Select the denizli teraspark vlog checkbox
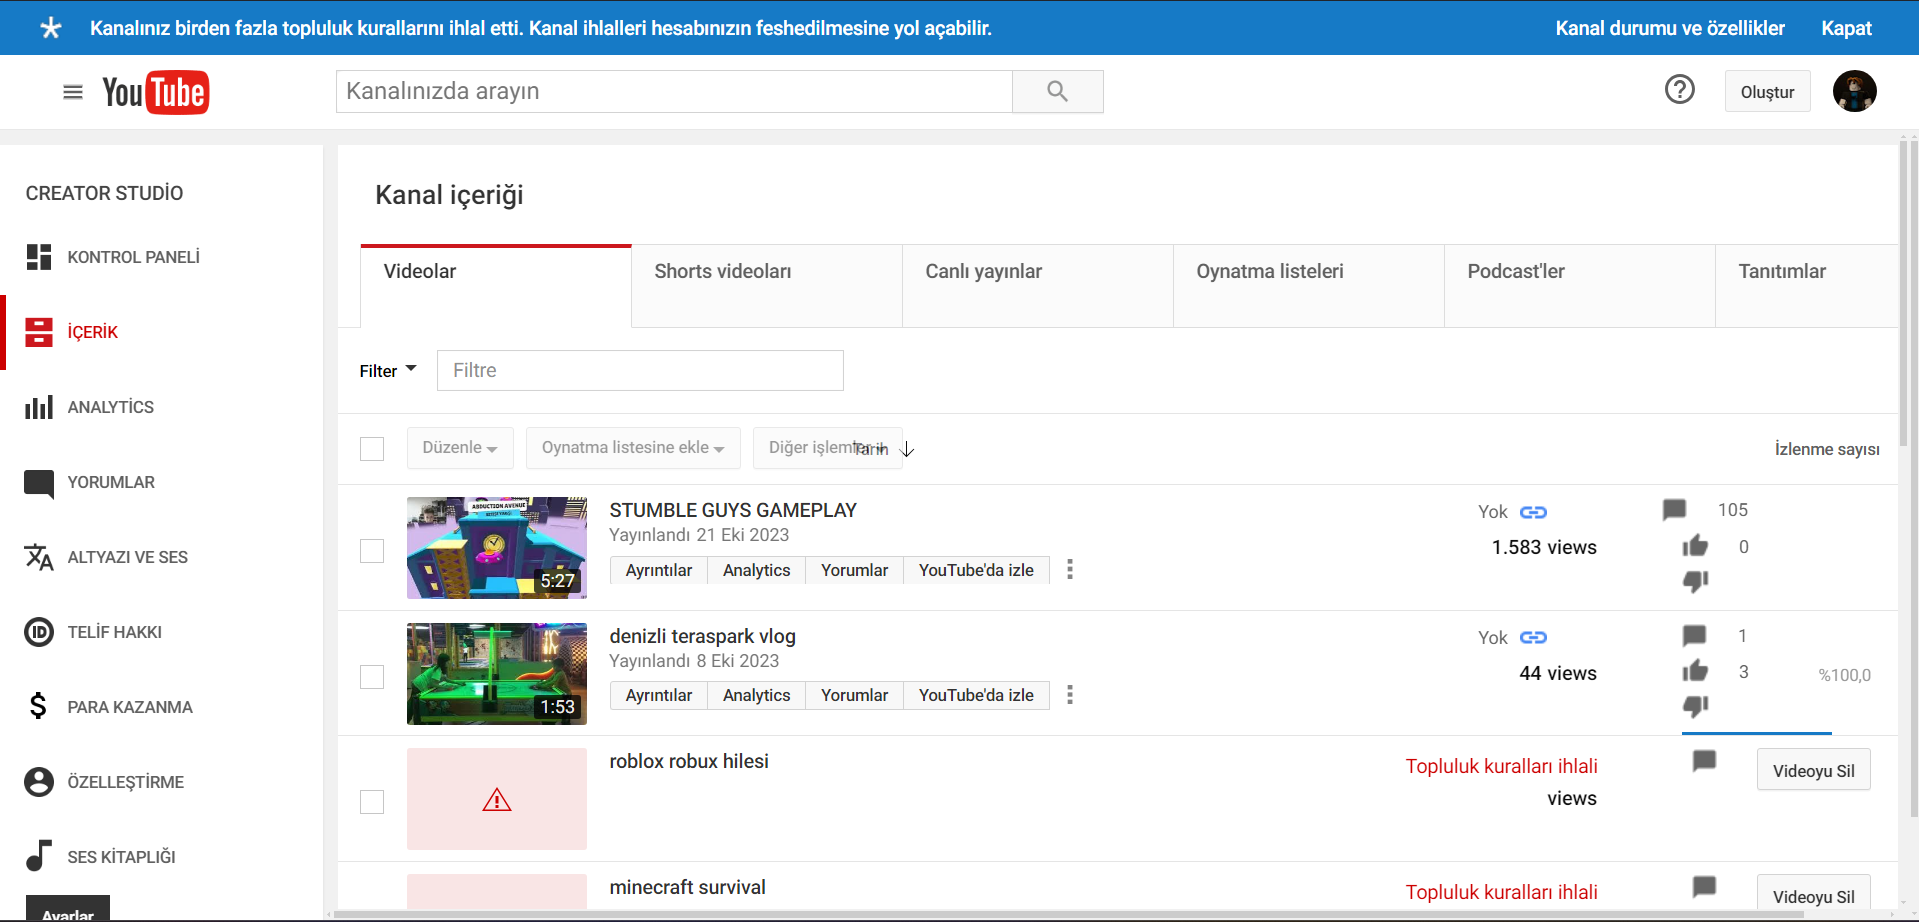 click(372, 677)
